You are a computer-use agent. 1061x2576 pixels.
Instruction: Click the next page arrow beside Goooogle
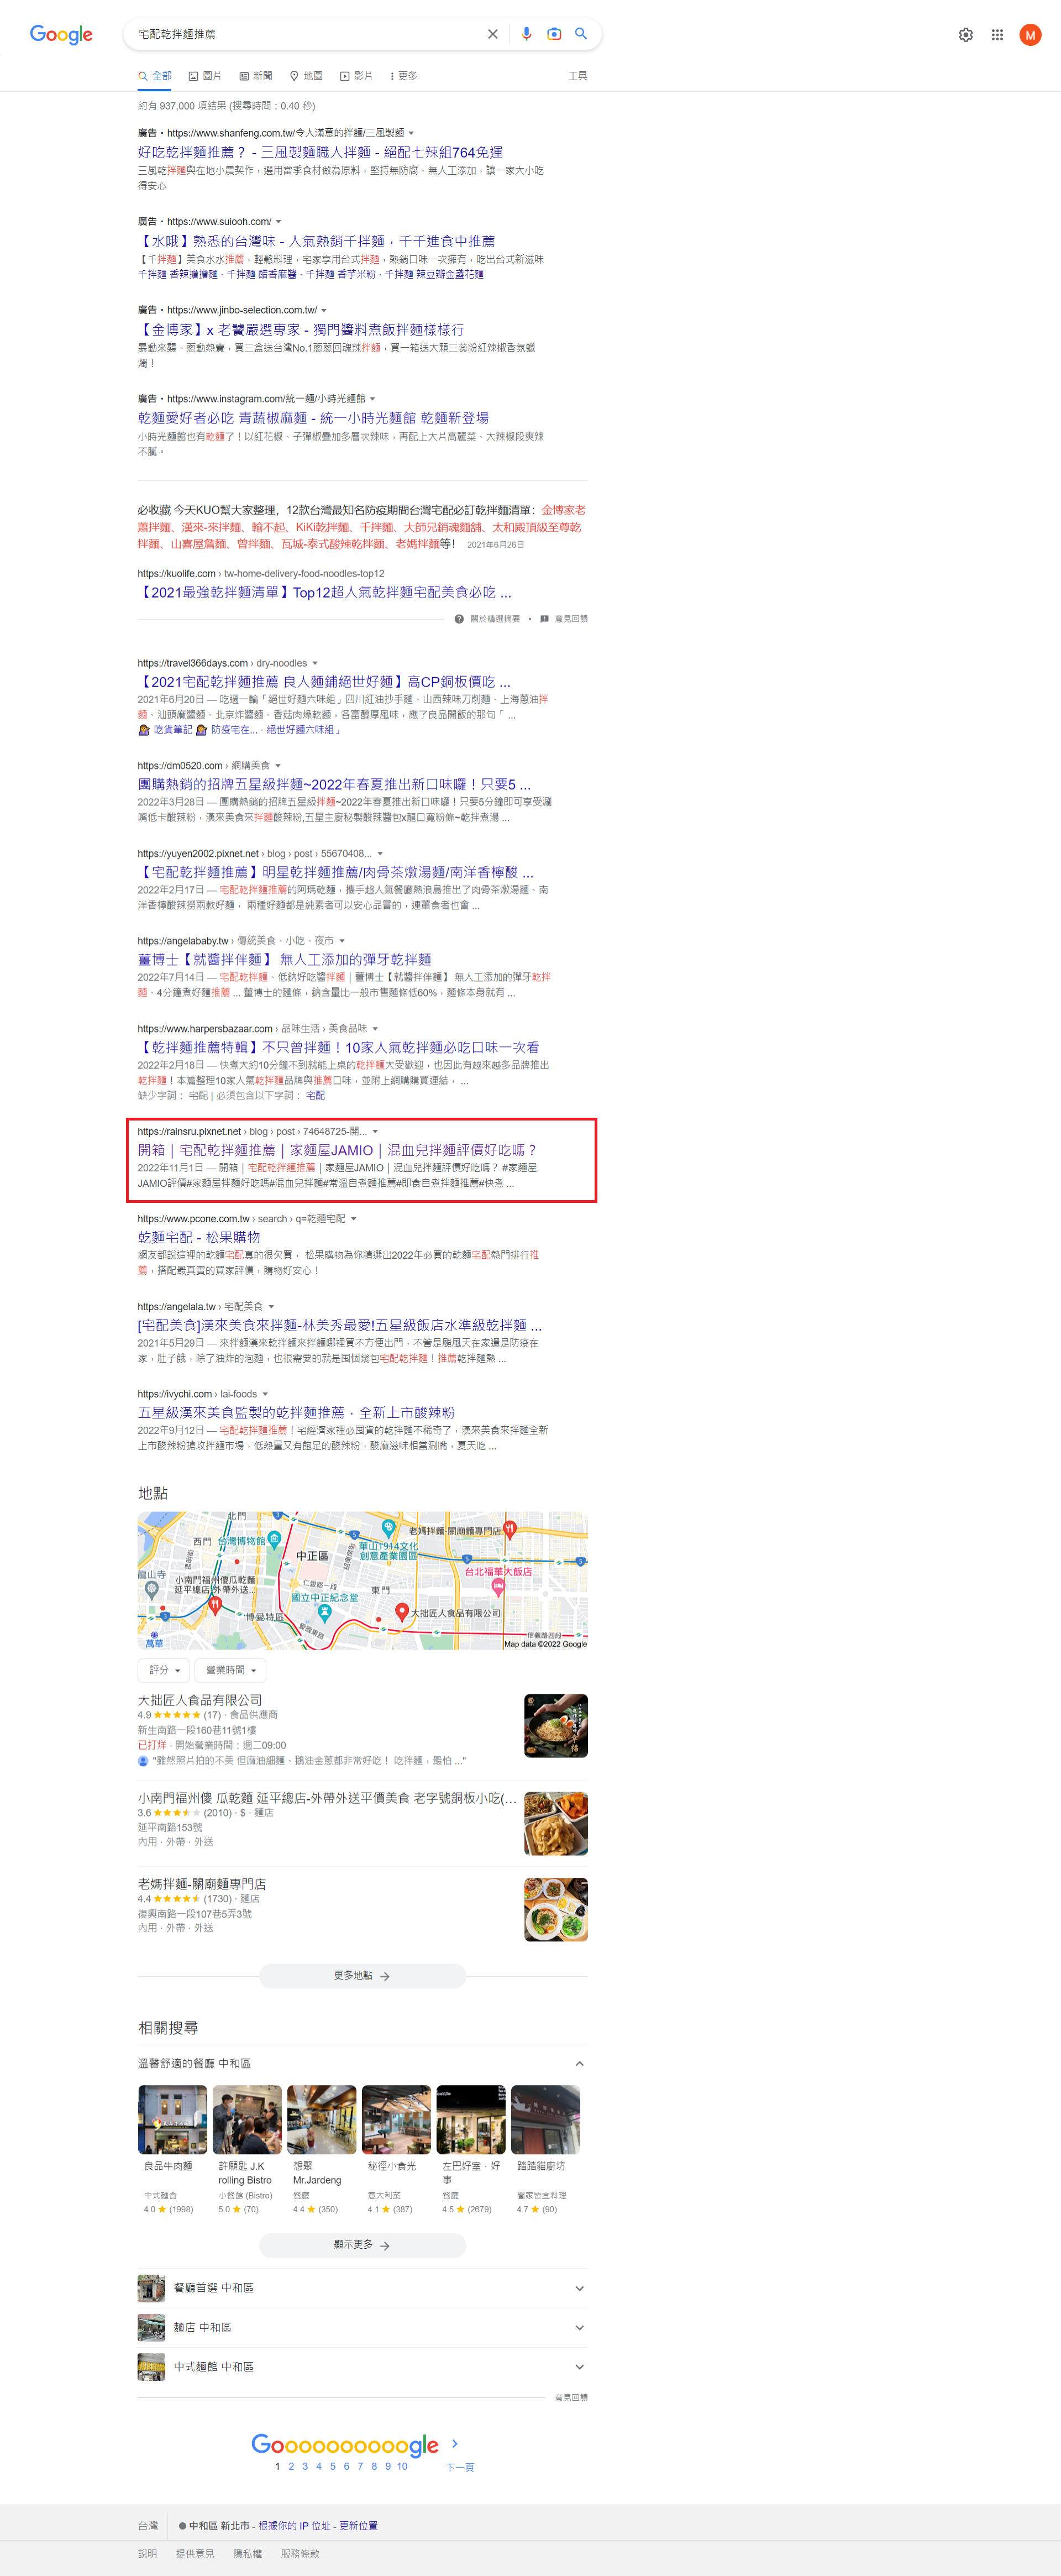[455, 2443]
